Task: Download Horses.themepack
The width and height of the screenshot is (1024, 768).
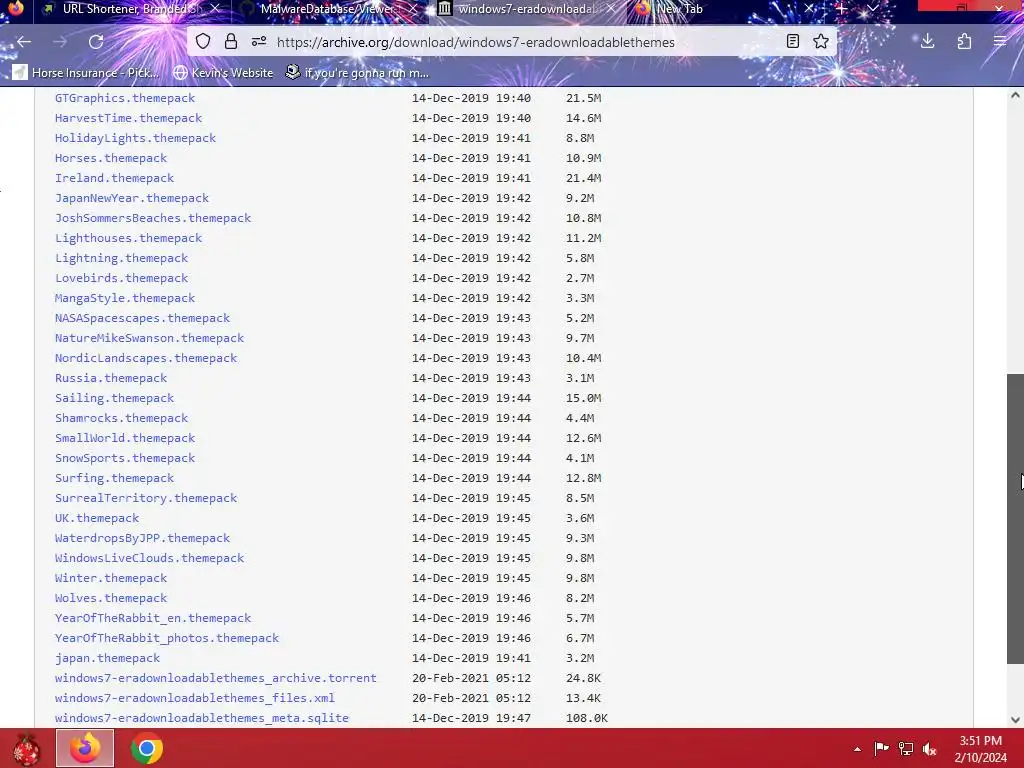Action: [111, 158]
